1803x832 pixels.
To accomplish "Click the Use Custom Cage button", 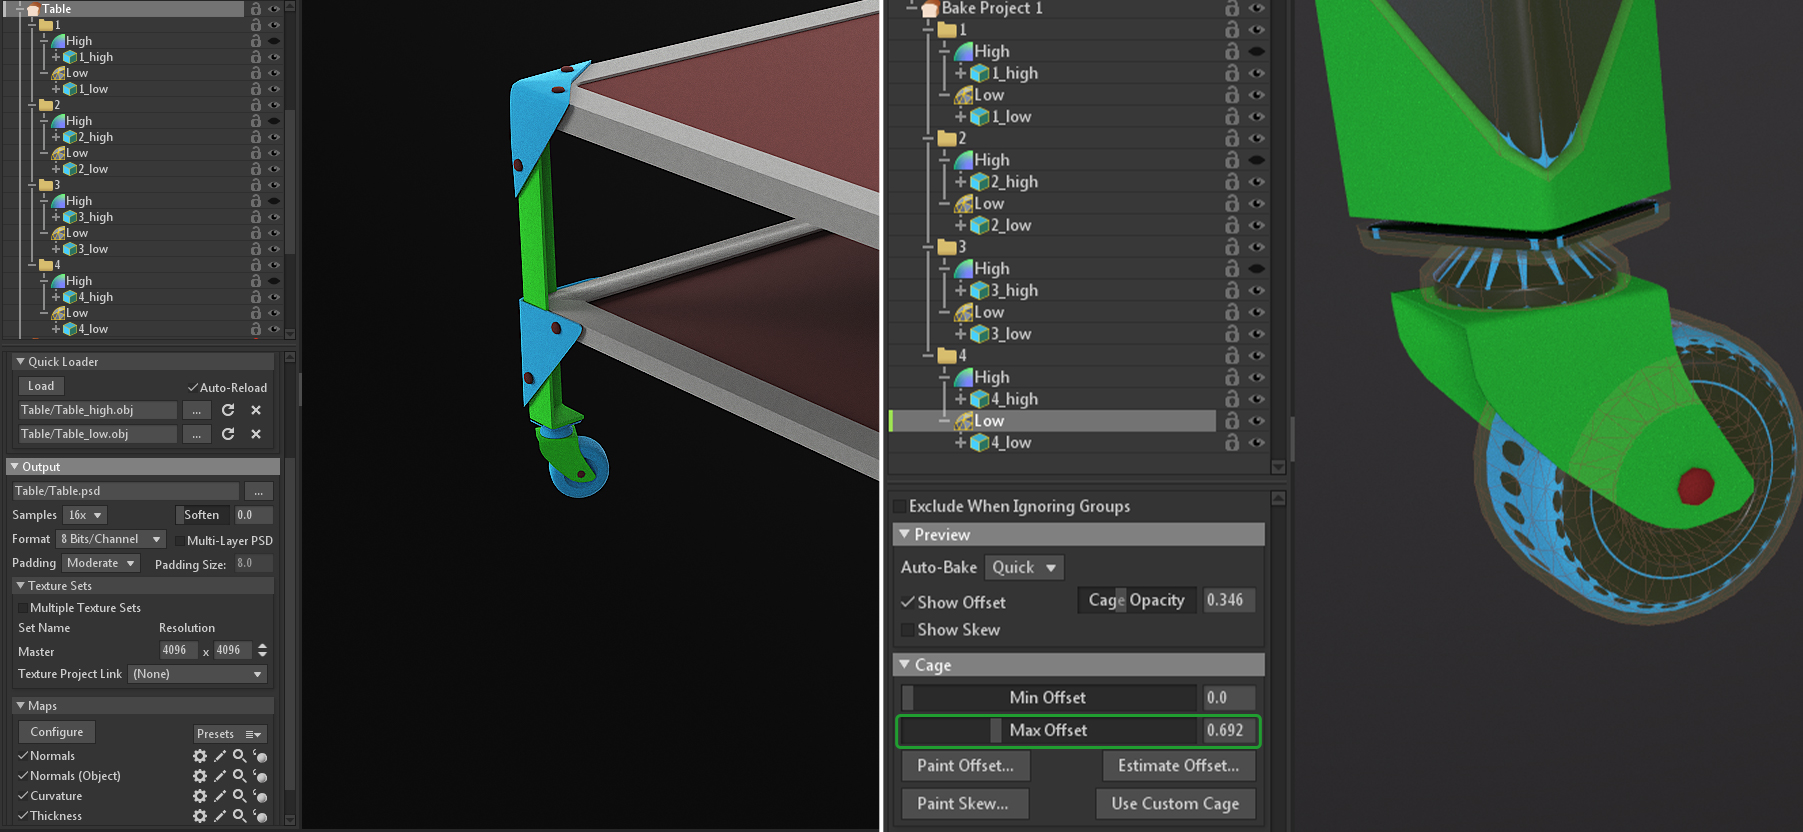I will click(1175, 804).
